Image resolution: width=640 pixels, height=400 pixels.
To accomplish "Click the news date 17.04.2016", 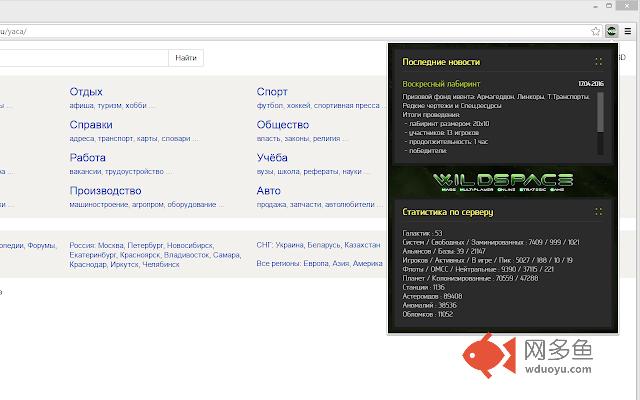I will 591,84.
